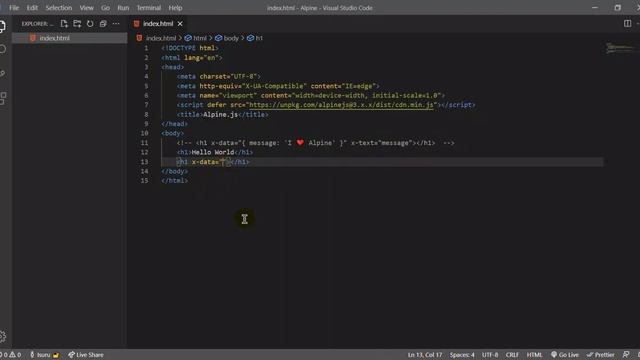Click the meta charset line 4
The image size is (640, 360).
click(x=218, y=77)
